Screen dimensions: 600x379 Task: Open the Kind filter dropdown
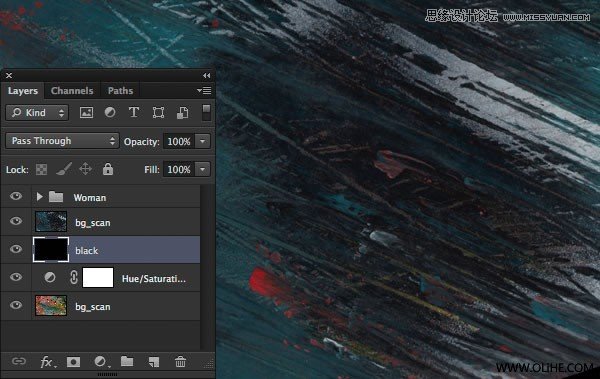37,113
